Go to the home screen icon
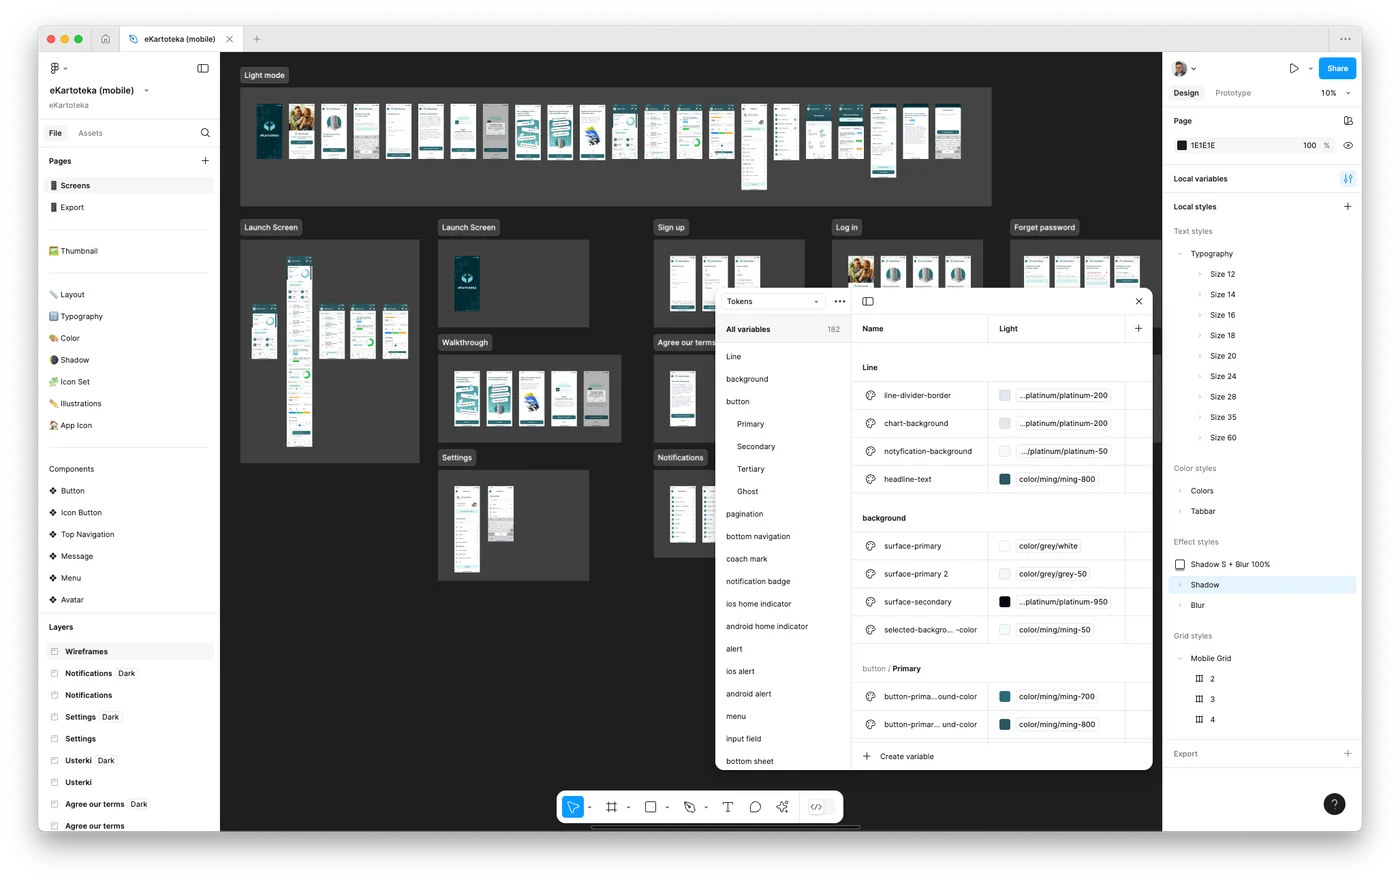This screenshot has height=882, width=1400. point(105,39)
